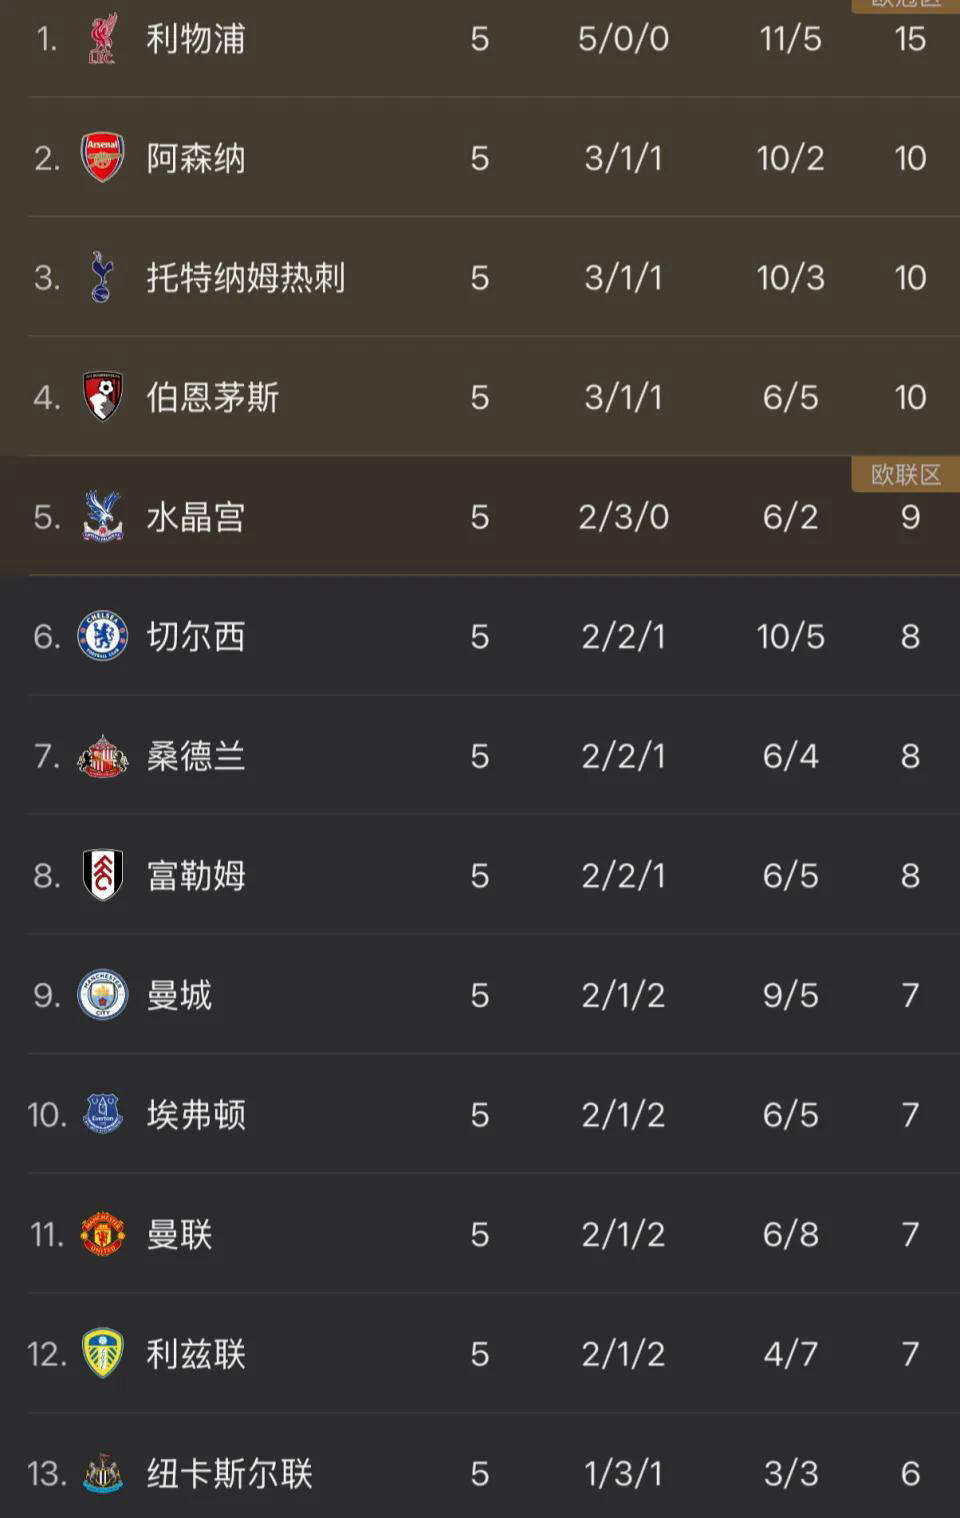The height and width of the screenshot is (1518, 960).
Task: Click the Newcastle United crest
Action: pyautogui.click(x=102, y=1473)
